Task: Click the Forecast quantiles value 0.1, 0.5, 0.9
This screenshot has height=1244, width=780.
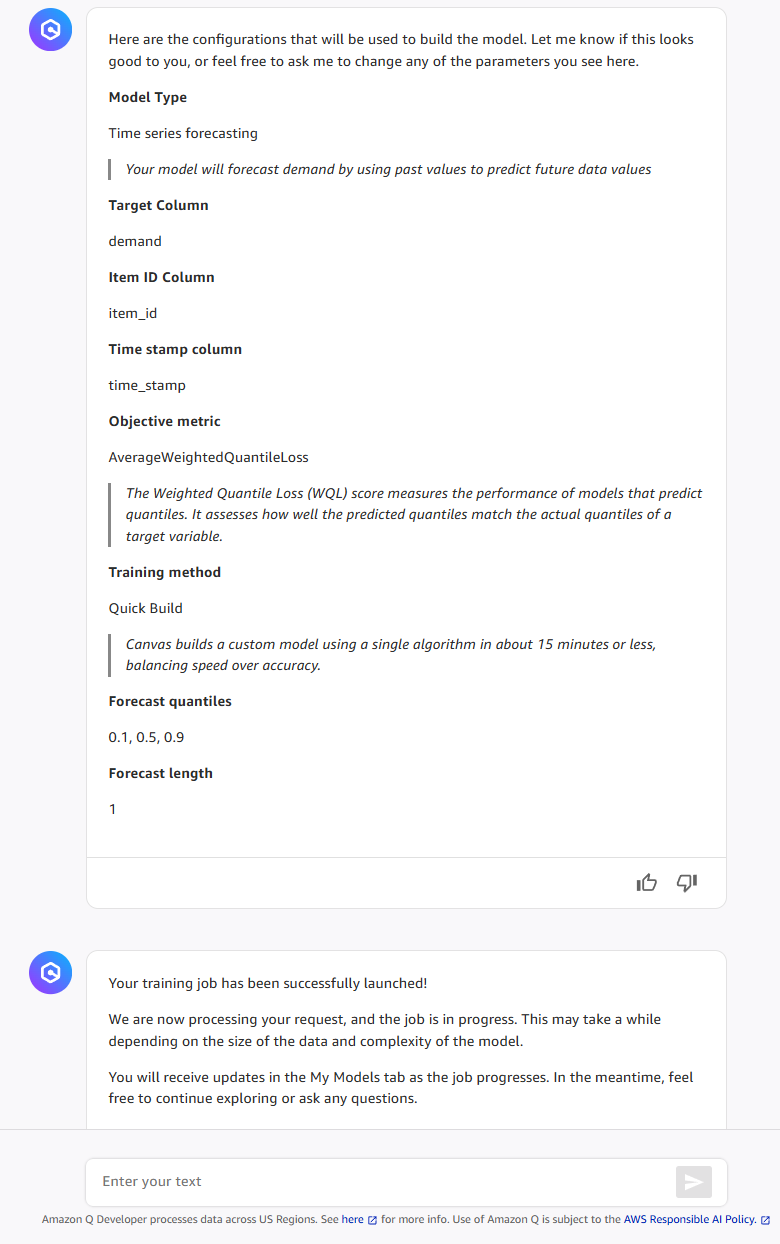Action: coord(144,737)
